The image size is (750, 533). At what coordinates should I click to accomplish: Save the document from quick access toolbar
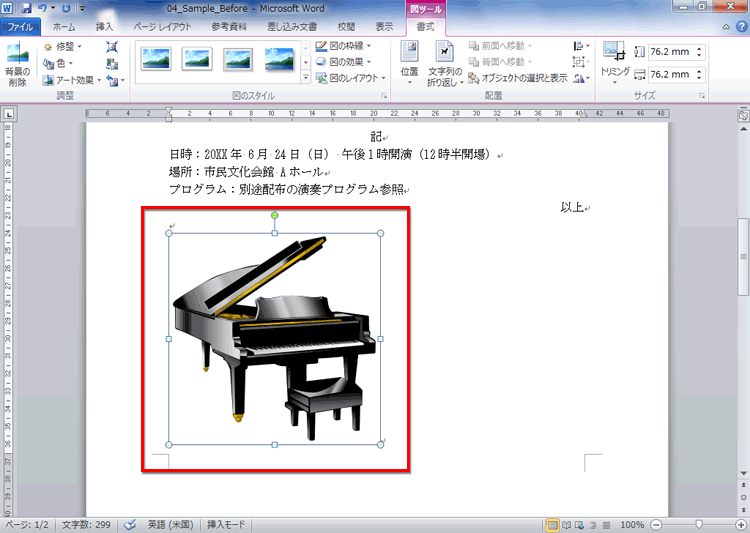pyautogui.click(x=26, y=8)
